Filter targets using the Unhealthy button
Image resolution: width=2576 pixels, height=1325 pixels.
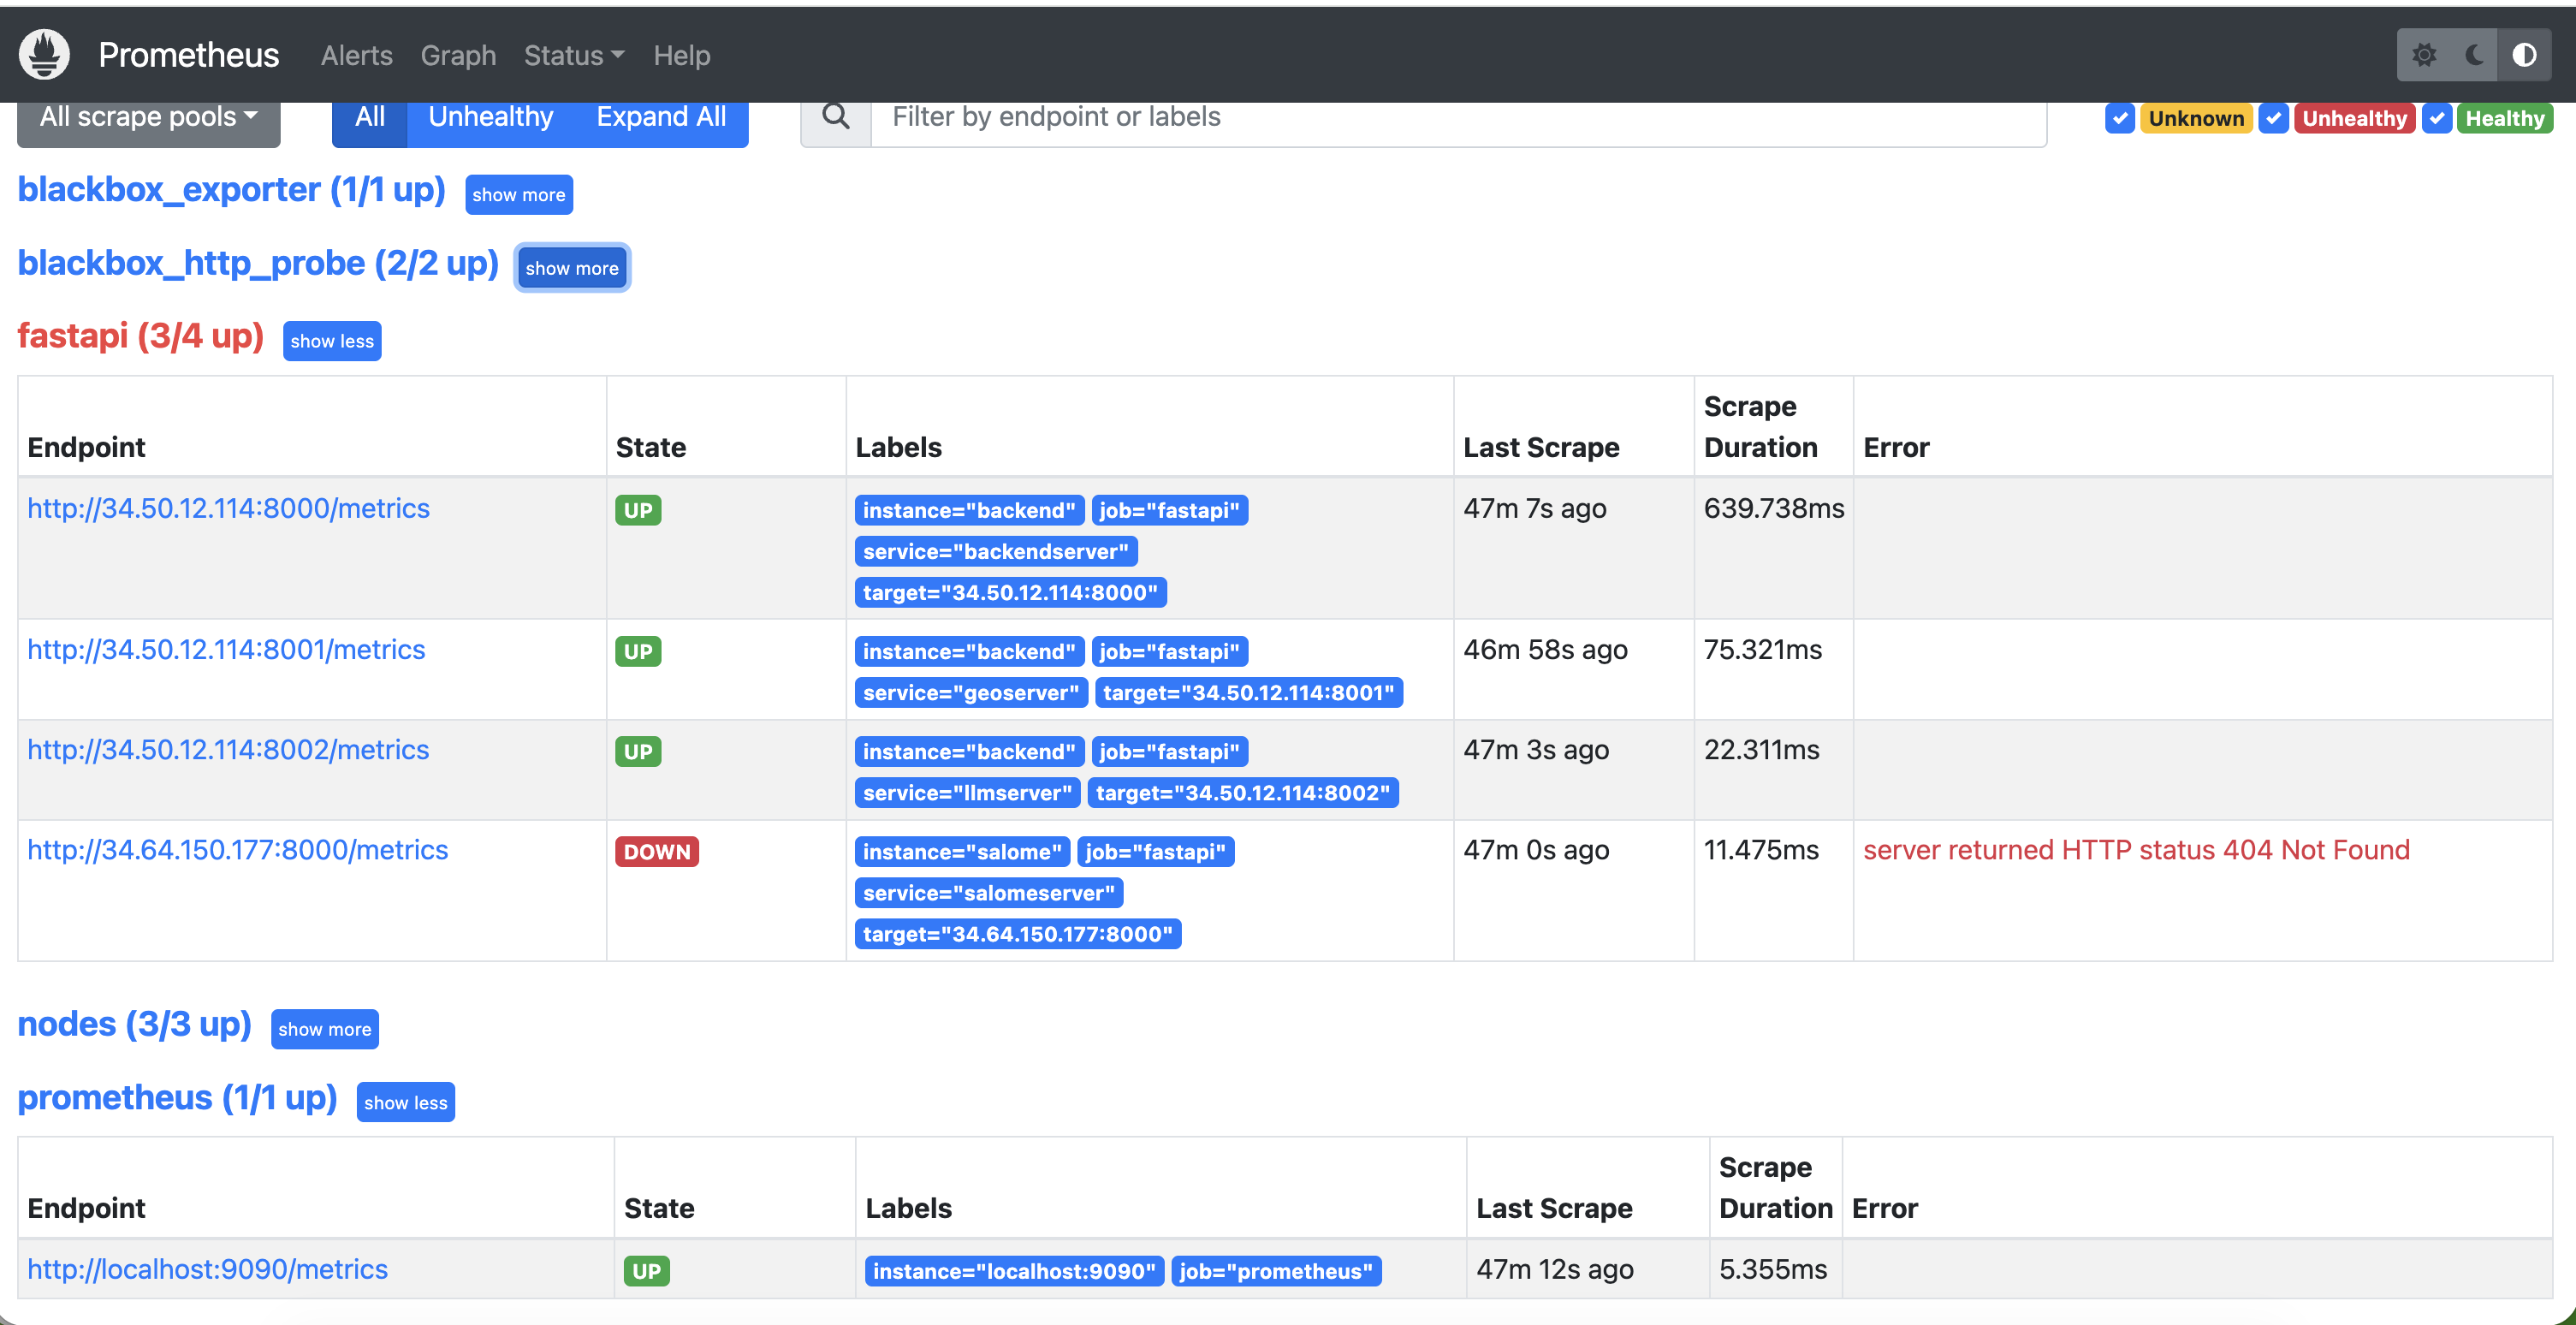(491, 117)
